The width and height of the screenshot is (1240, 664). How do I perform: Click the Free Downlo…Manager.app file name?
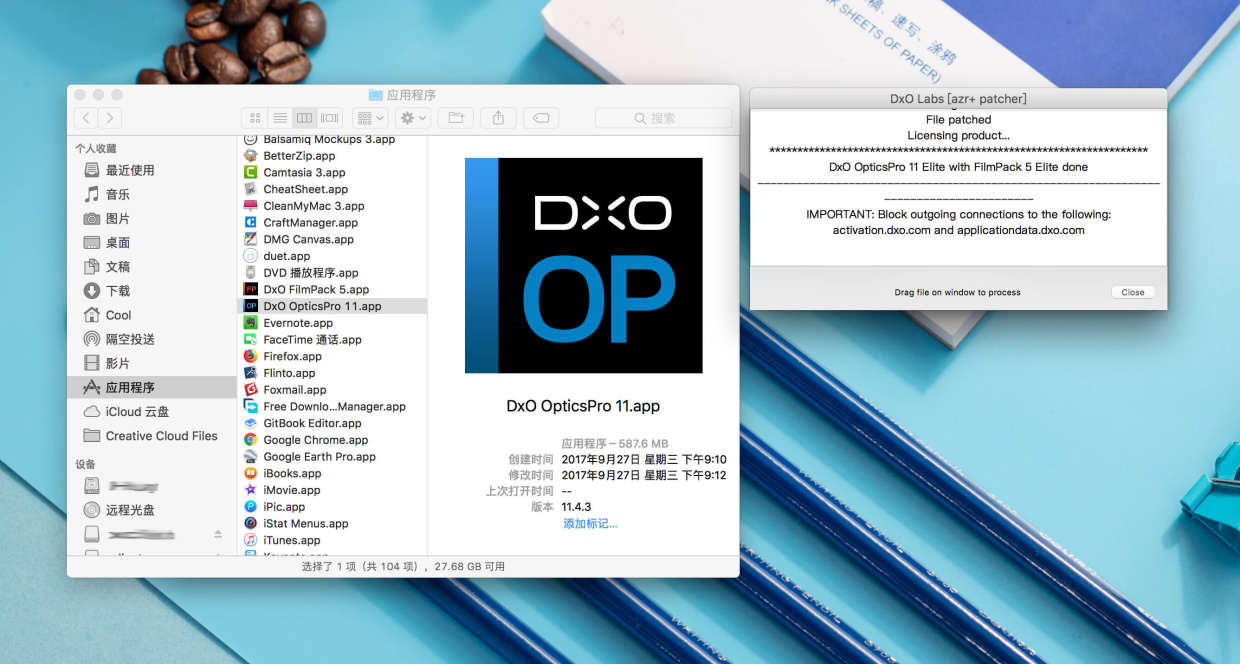coord(334,407)
